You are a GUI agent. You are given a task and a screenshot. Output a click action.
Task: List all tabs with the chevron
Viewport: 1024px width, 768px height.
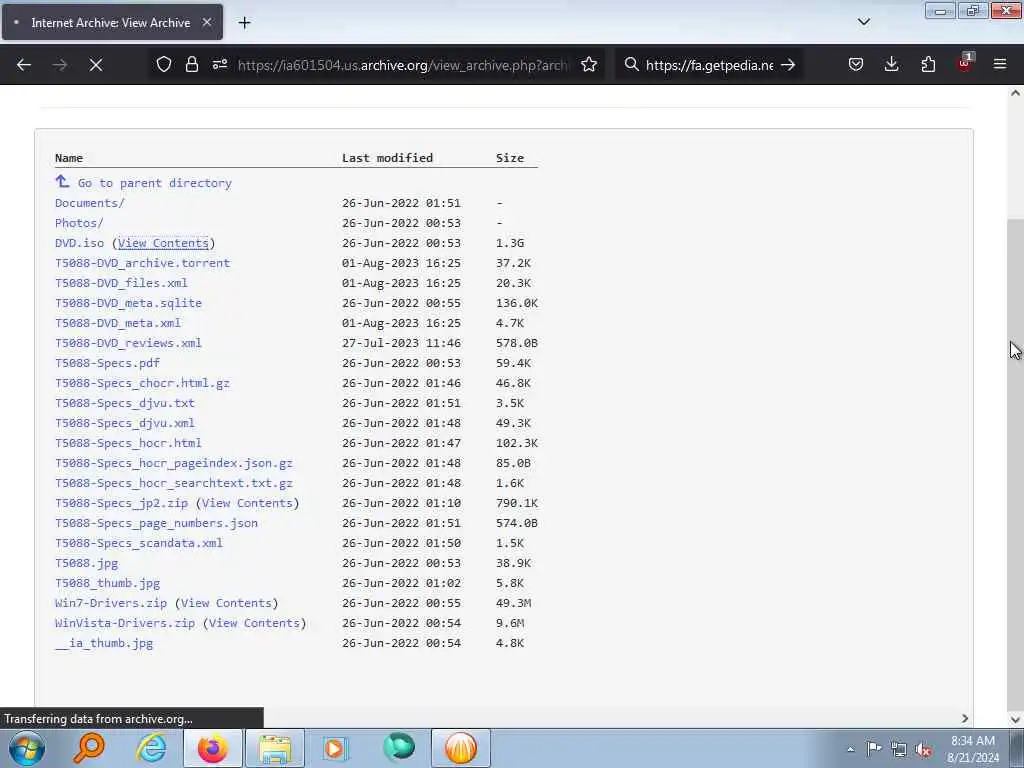coord(864,22)
